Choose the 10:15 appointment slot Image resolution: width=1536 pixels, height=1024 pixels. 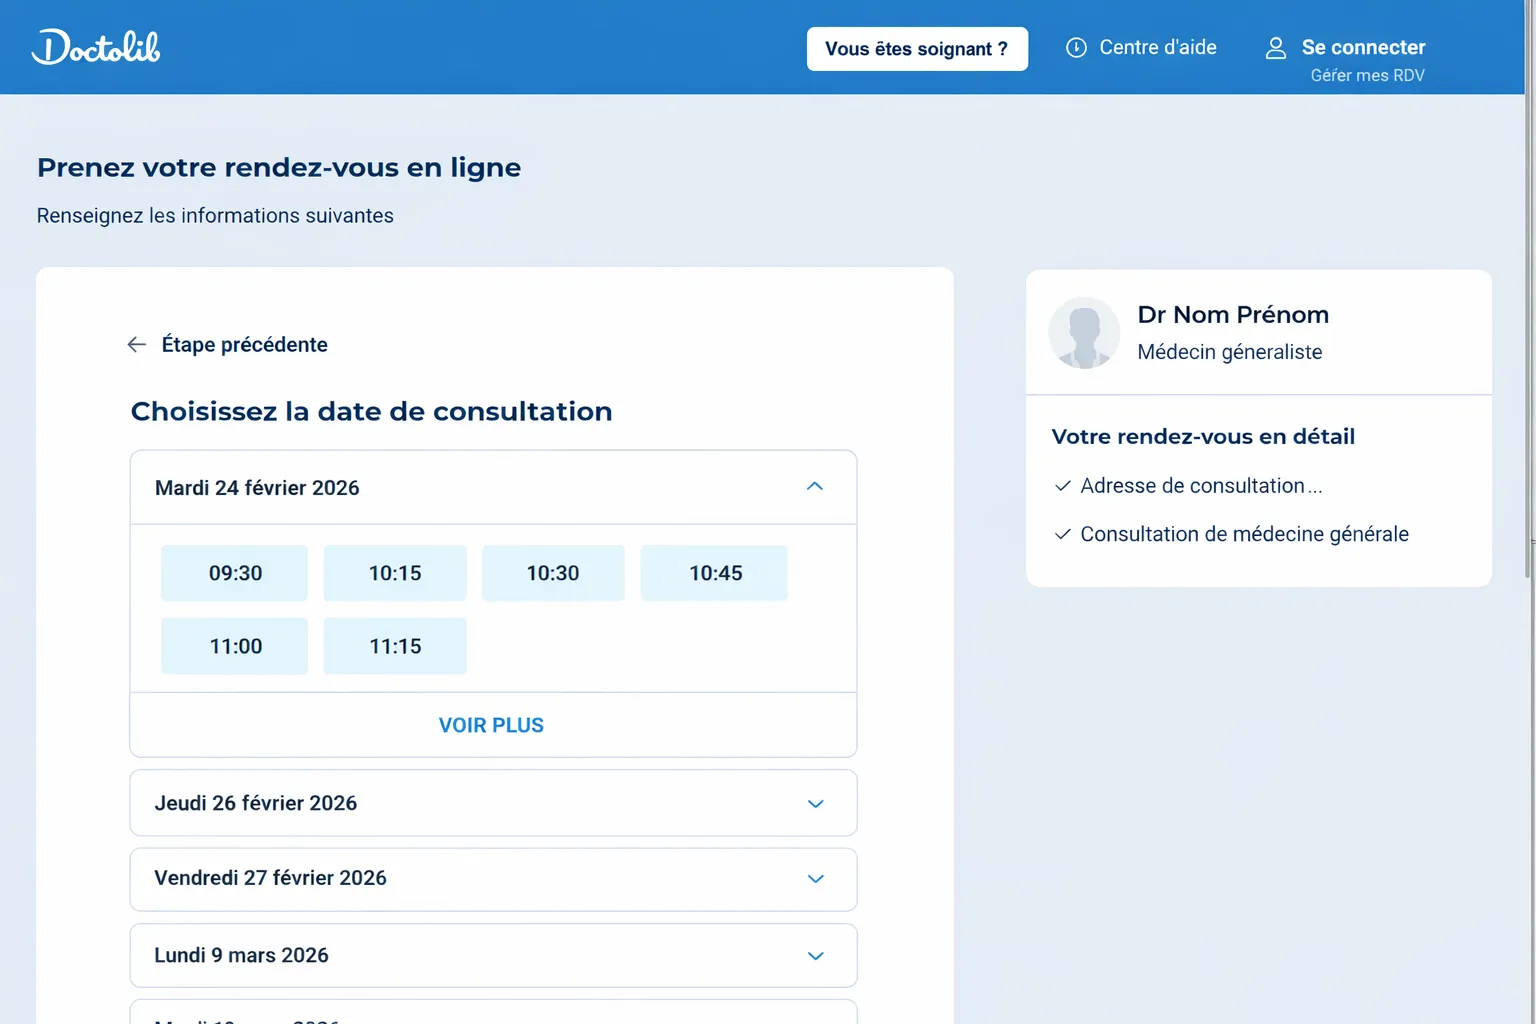tap(395, 573)
